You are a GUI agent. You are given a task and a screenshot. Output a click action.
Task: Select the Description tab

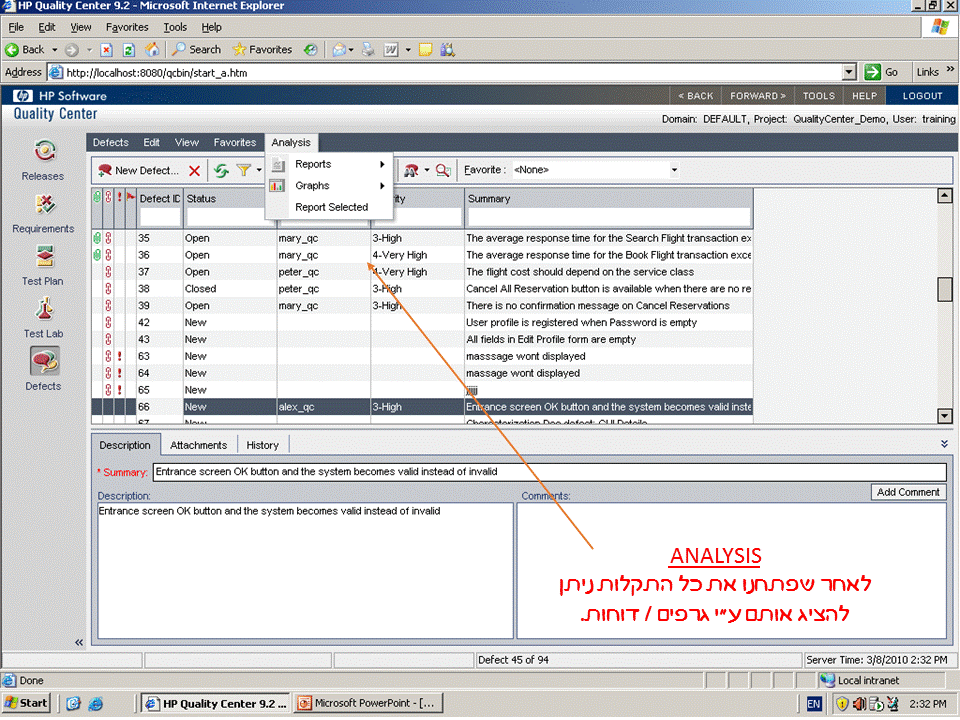pos(126,446)
